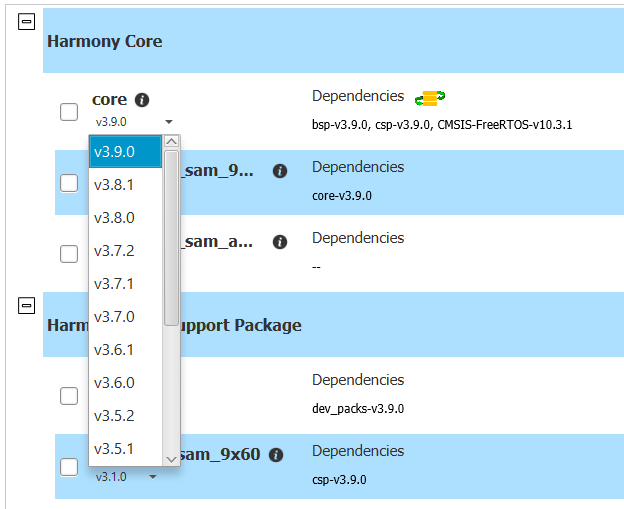Image resolution: width=624 pixels, height=509 pixels.
Task: Click the core-v3.9.0 dependency text
Action: pos(342,196)
